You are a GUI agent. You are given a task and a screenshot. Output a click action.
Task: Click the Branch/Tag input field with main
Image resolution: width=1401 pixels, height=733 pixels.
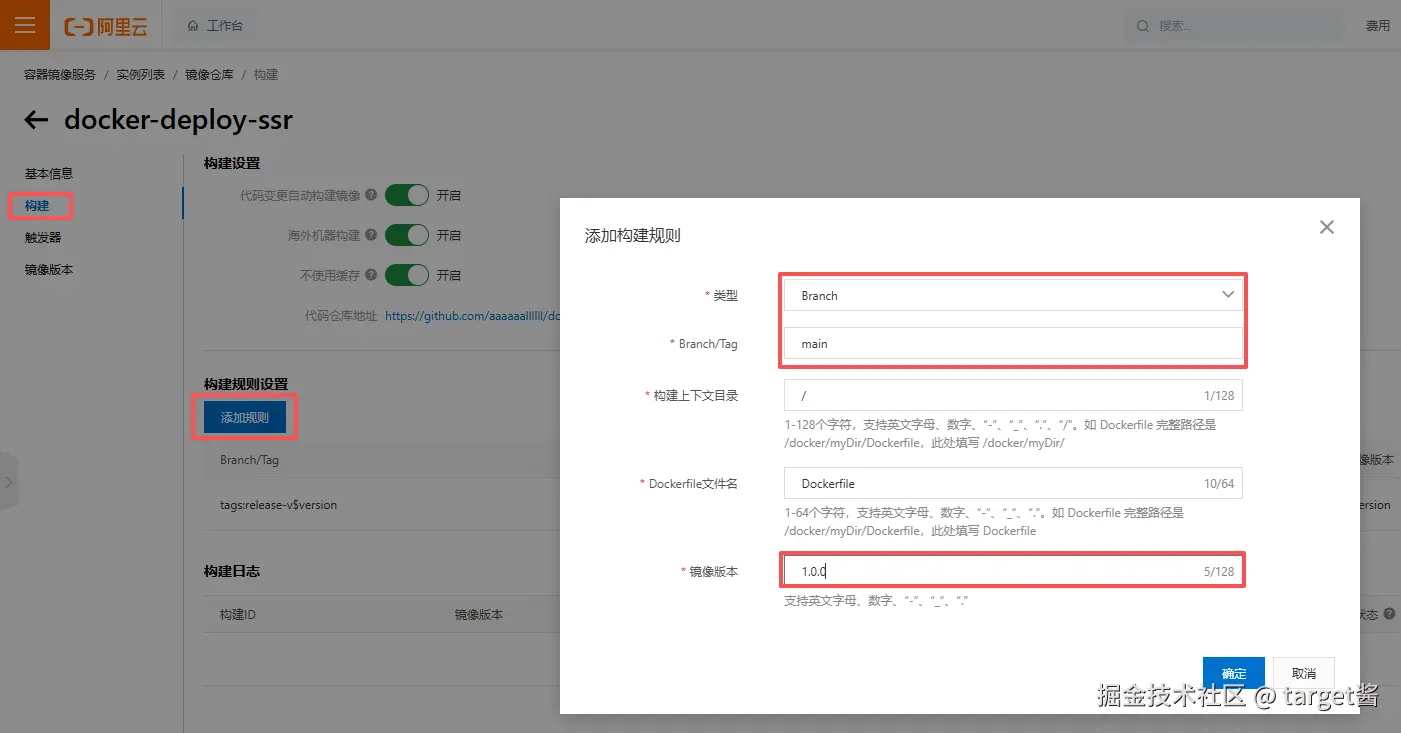[1013, 343]
